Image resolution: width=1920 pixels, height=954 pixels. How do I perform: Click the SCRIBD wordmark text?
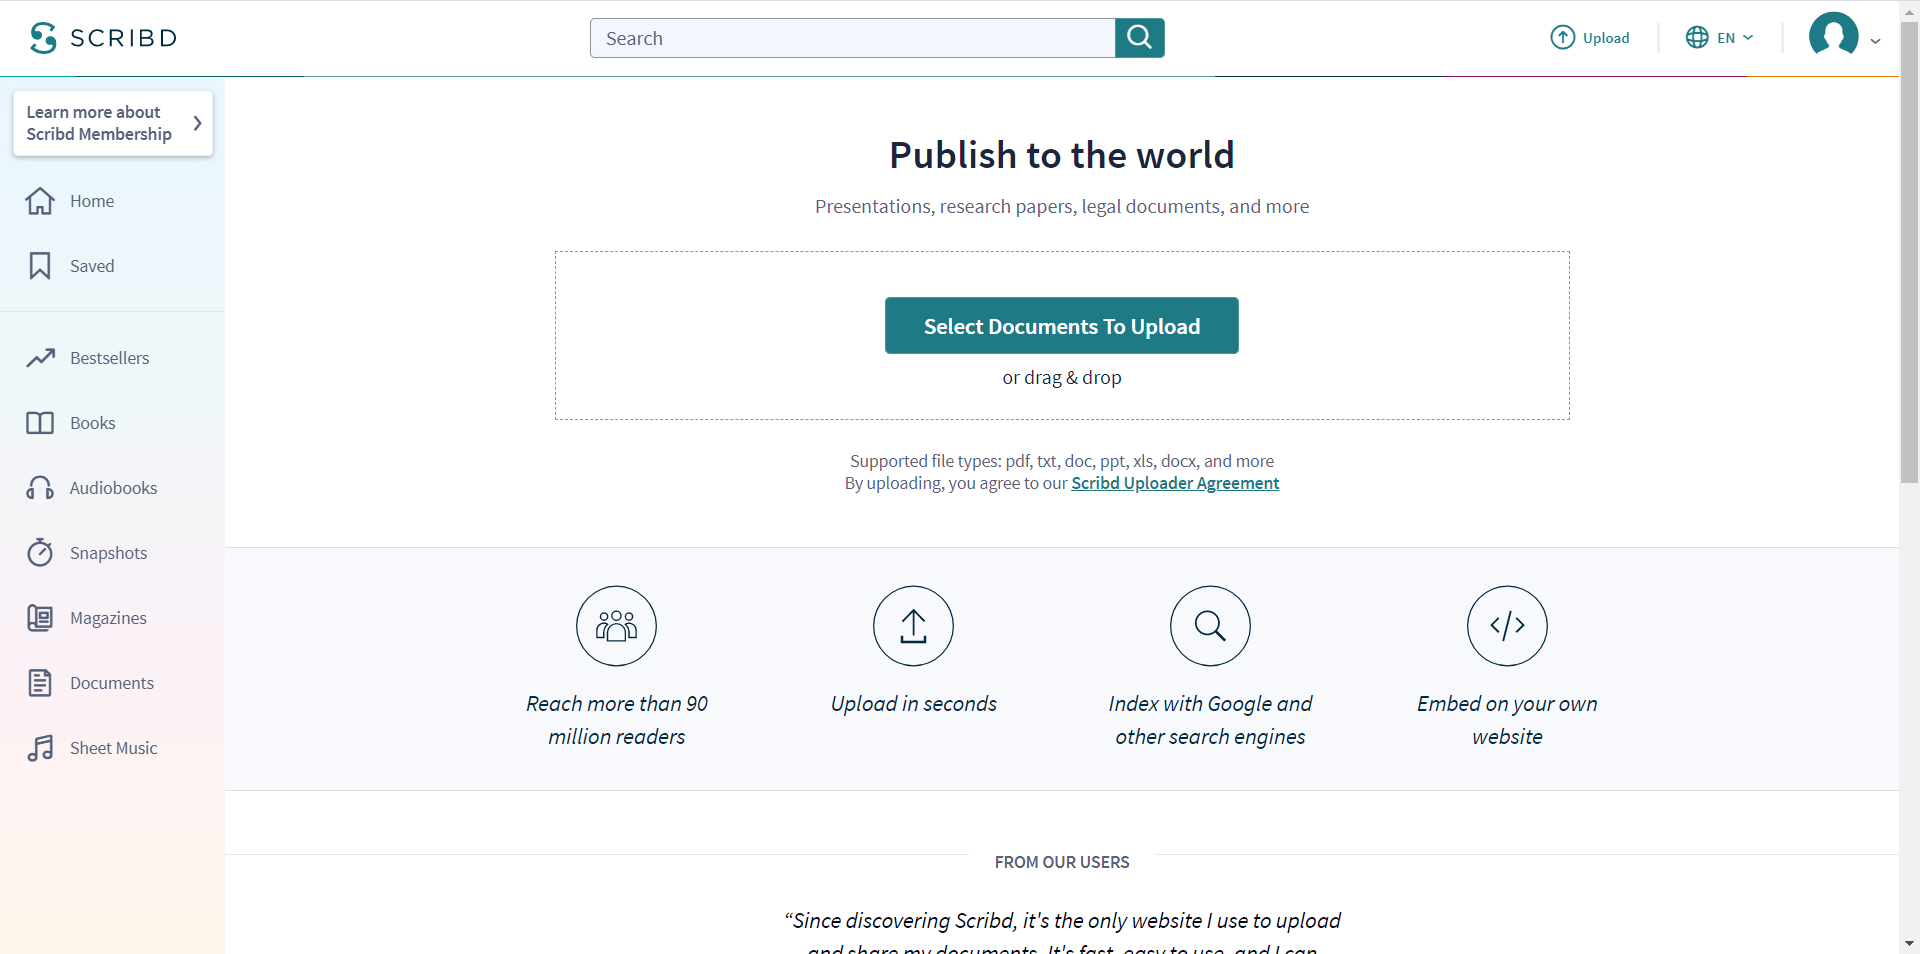pyautogui.click(x=123, y=38)
